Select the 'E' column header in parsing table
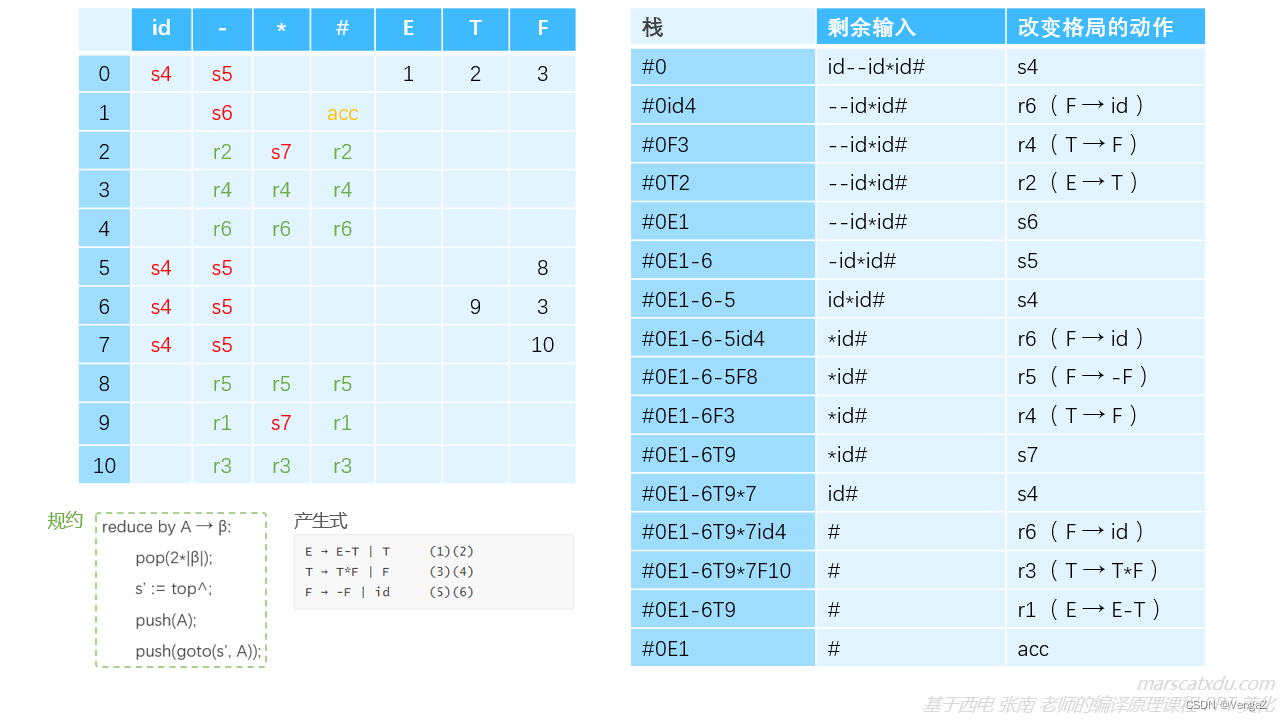The height and width of the screenshot is (721, 1283). [x=408, y=29]
